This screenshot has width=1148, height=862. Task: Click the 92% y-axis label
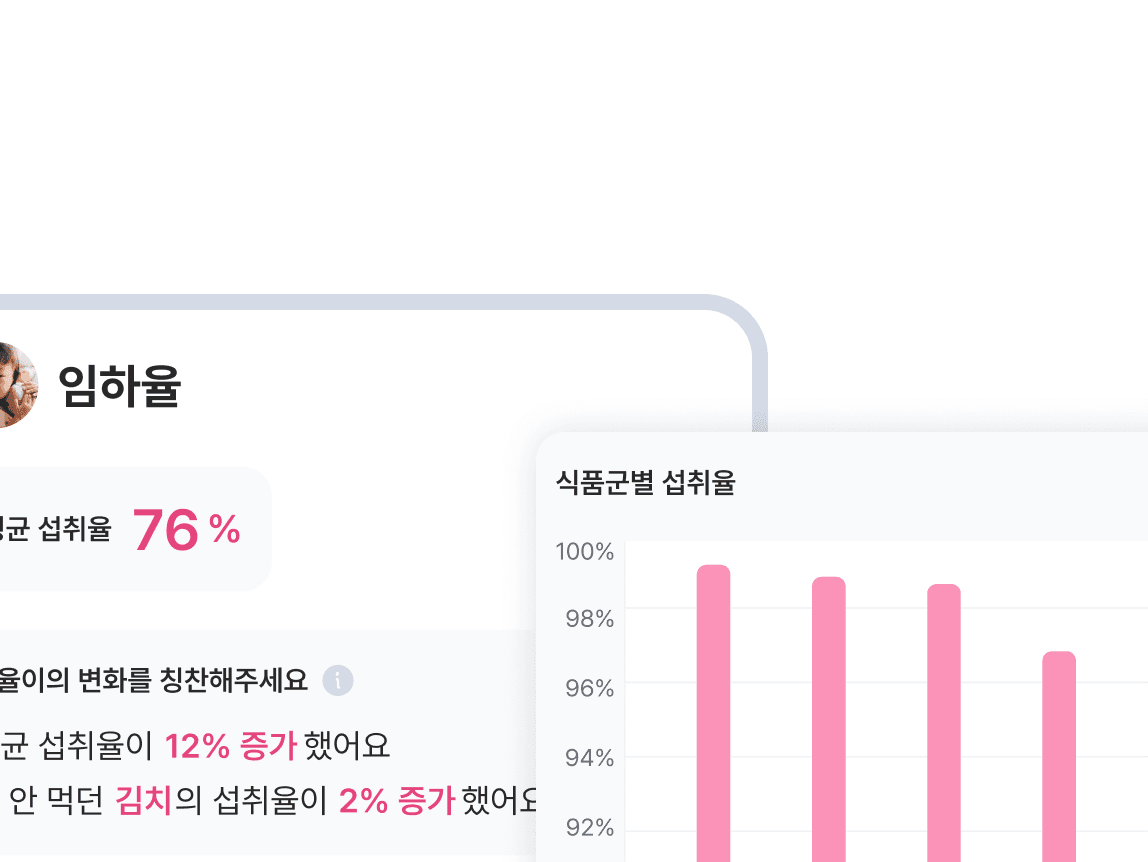click(x=589, y=828)
